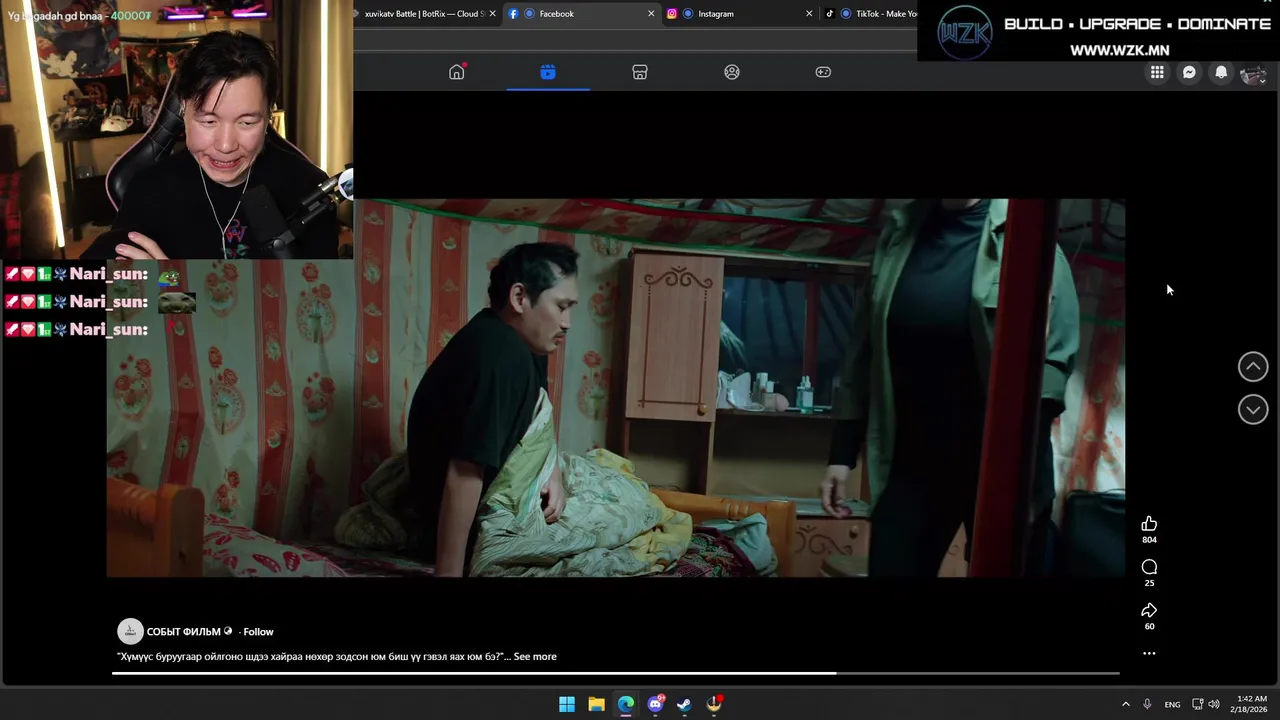This screenshot has height=720, width=1280.
Task: Like the video with thumbs up
Action: coord(1149,524)
